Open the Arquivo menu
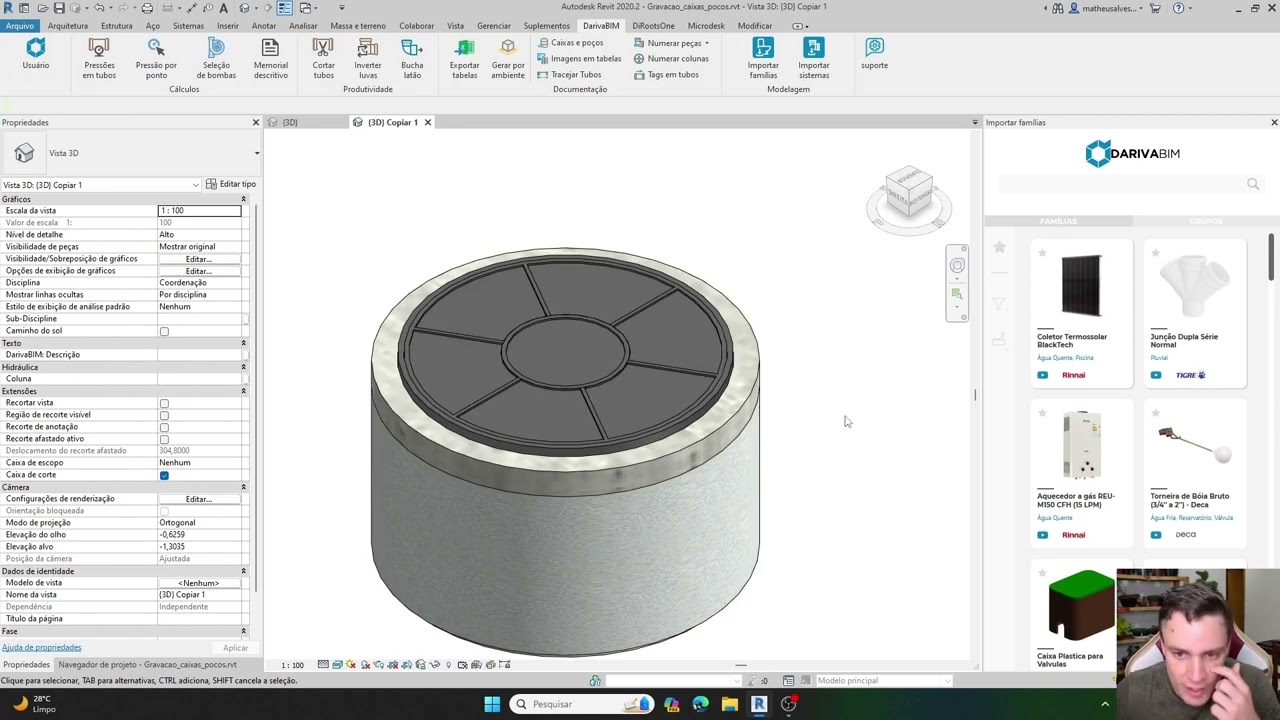Screen dimensions: 1280x720 tap(20, 26)
